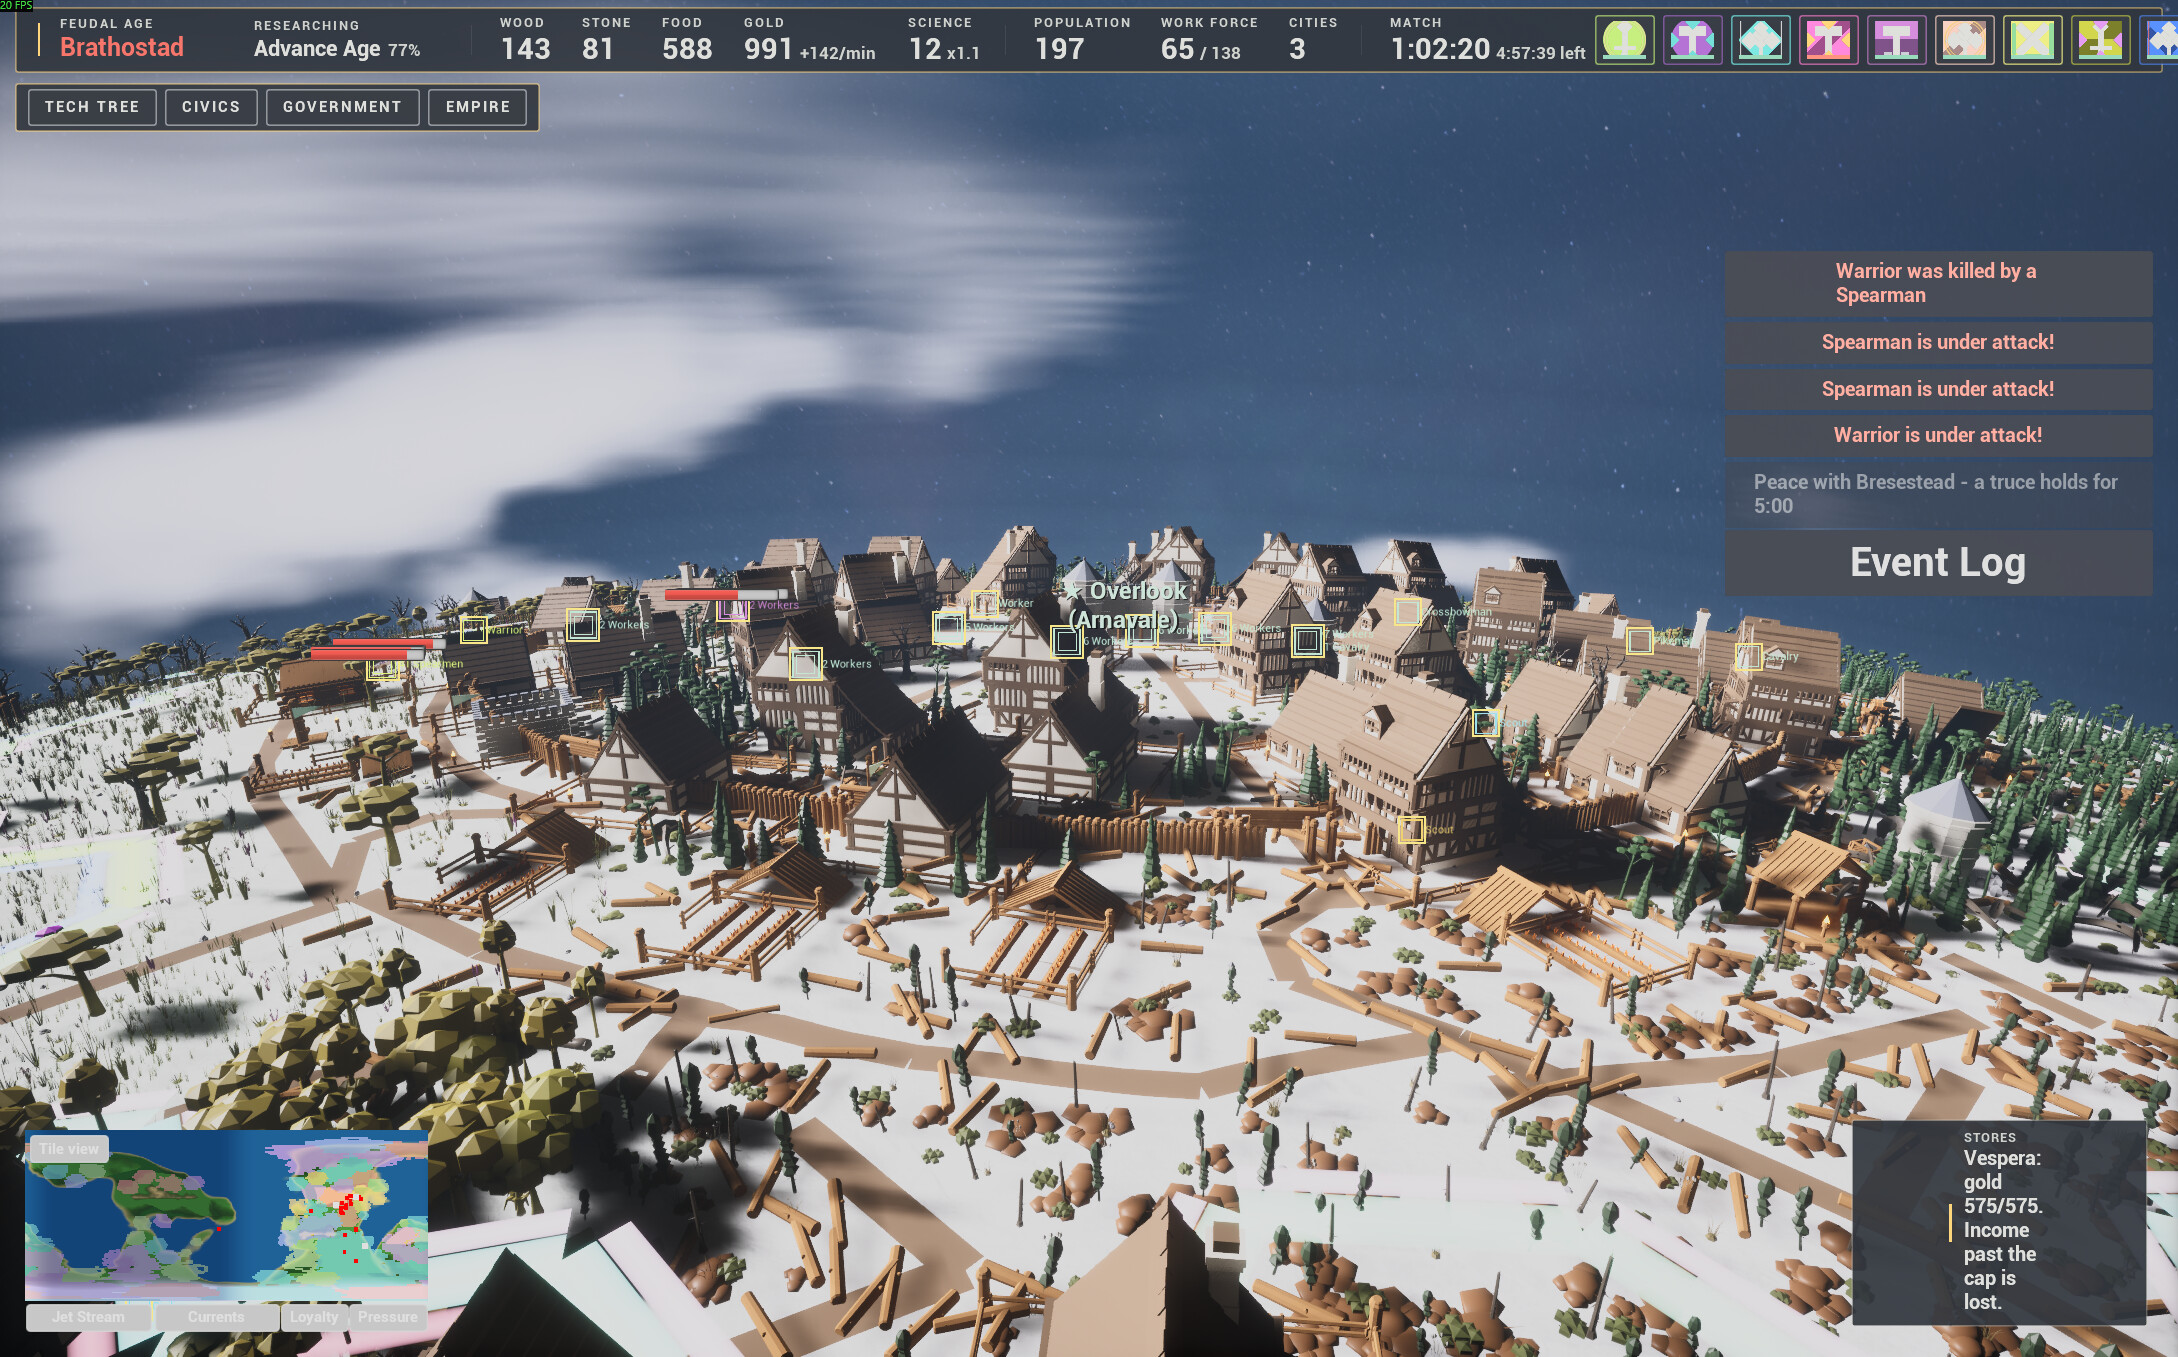Click the Cities count 3
The width and height of the screenshot is (2178, 1357).
(x=1297, y=49)
